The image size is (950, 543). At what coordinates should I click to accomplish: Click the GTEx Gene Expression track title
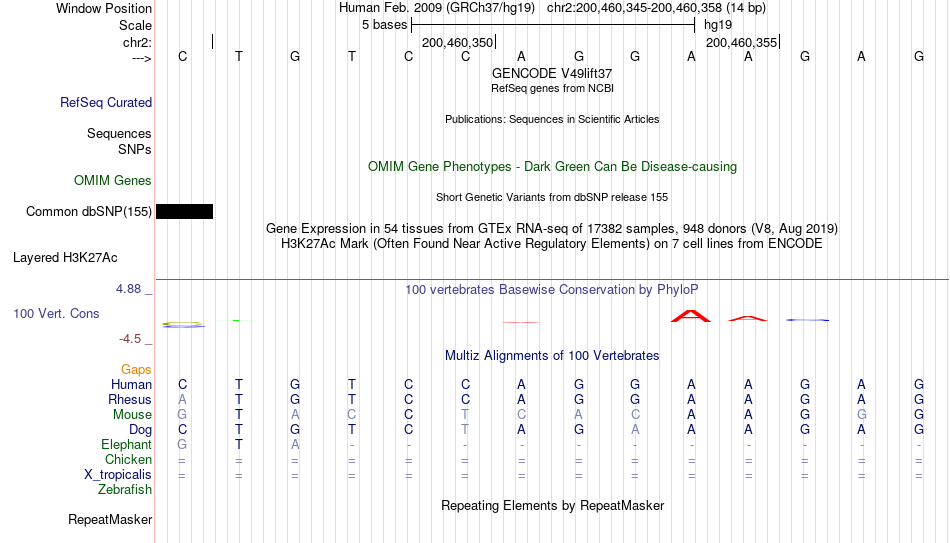tap(552, 228)
